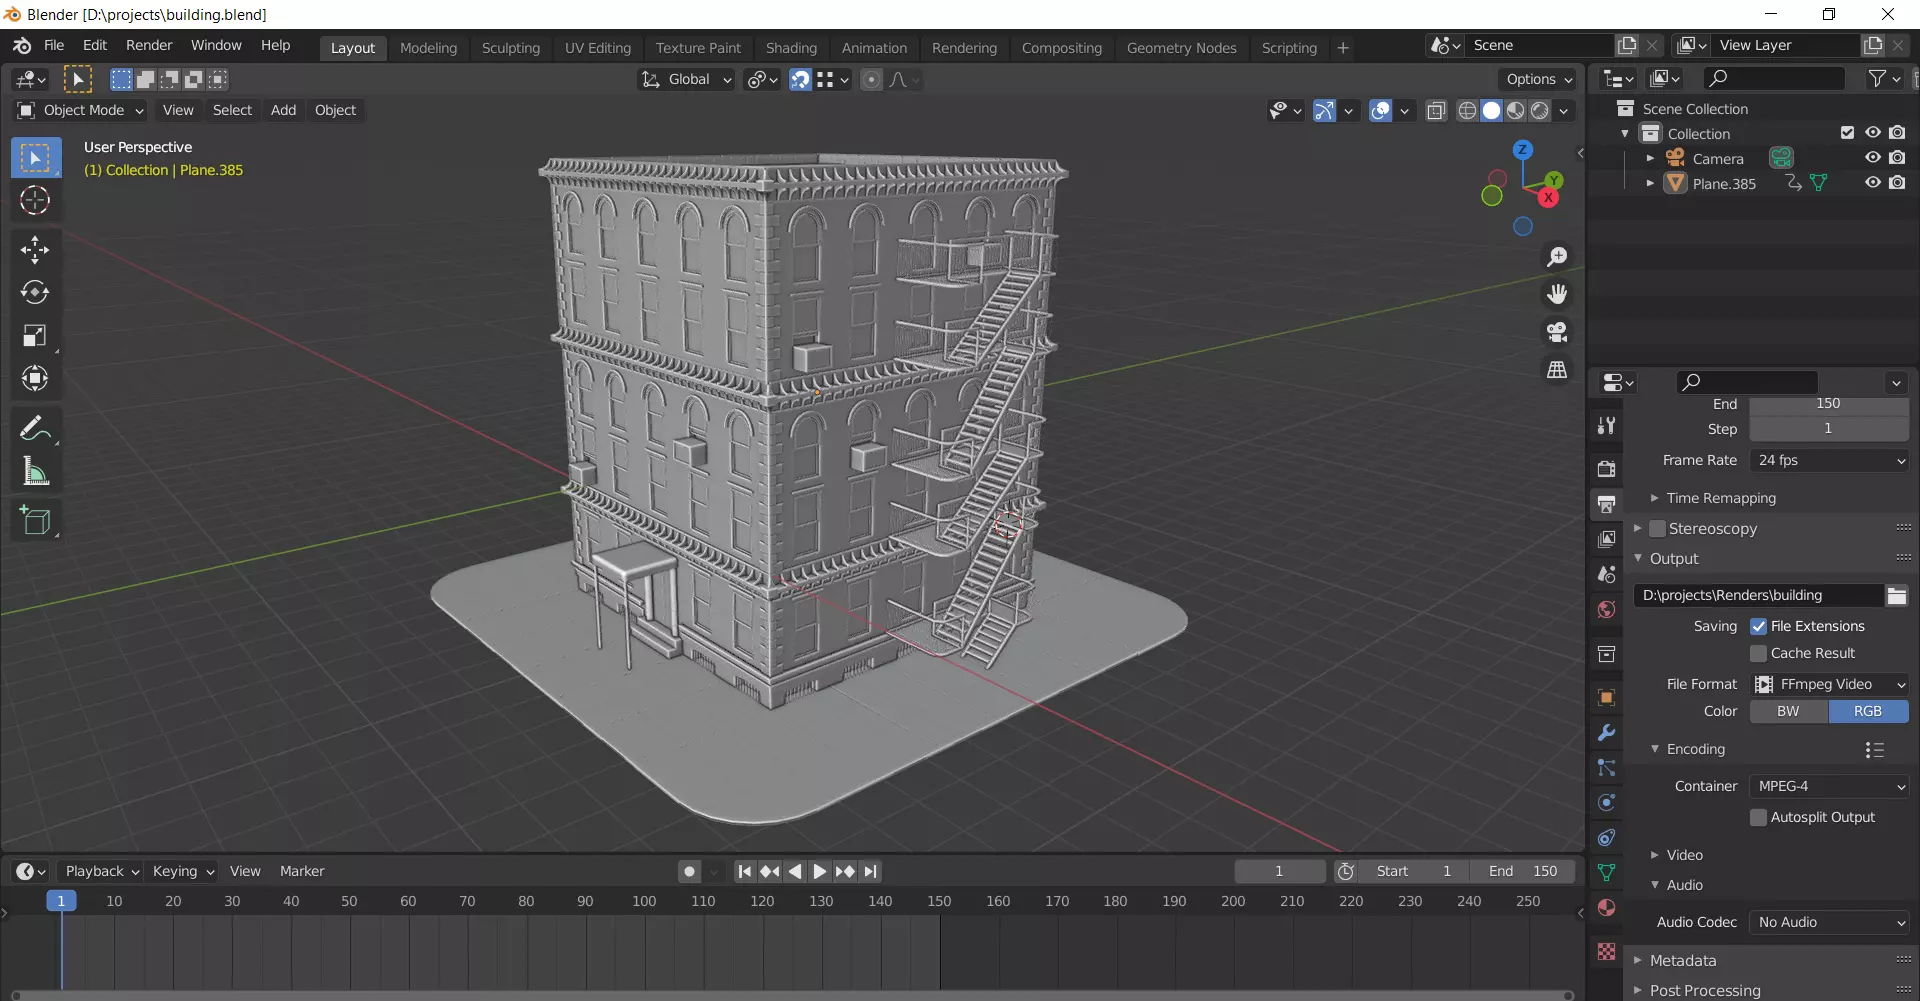Viewport: 1920px width, 1001px height.
Task: Select the Move tool in the toolbar
Action: [35, 249]
